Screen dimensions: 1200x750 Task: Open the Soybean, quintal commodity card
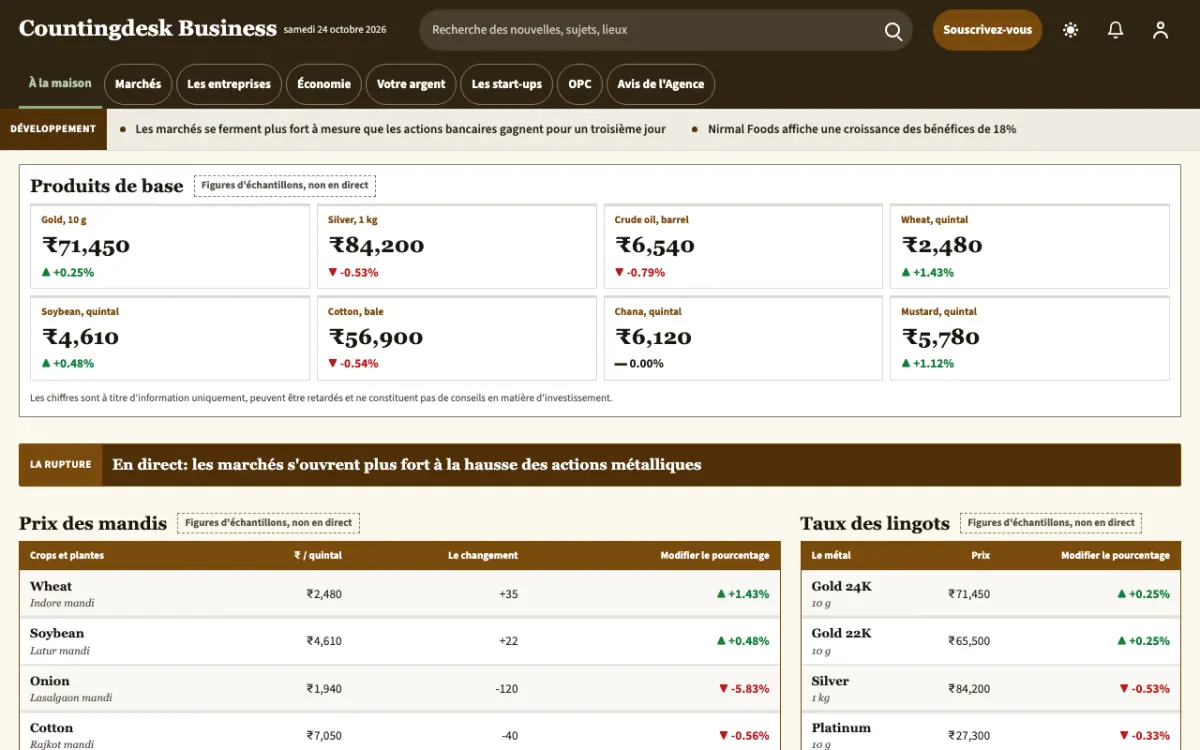point(170,338)
